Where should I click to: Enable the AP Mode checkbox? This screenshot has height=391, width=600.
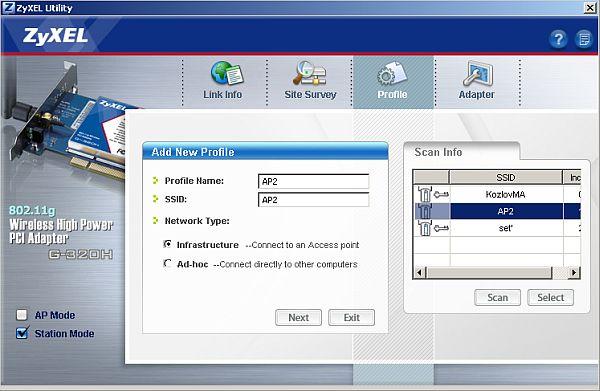click(22, 315)
